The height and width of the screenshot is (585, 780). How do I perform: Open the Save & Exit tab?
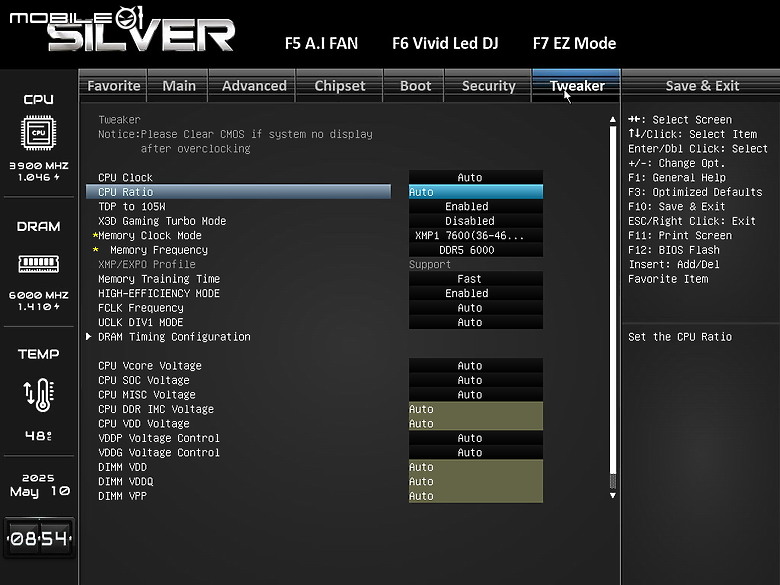(702, 86)
